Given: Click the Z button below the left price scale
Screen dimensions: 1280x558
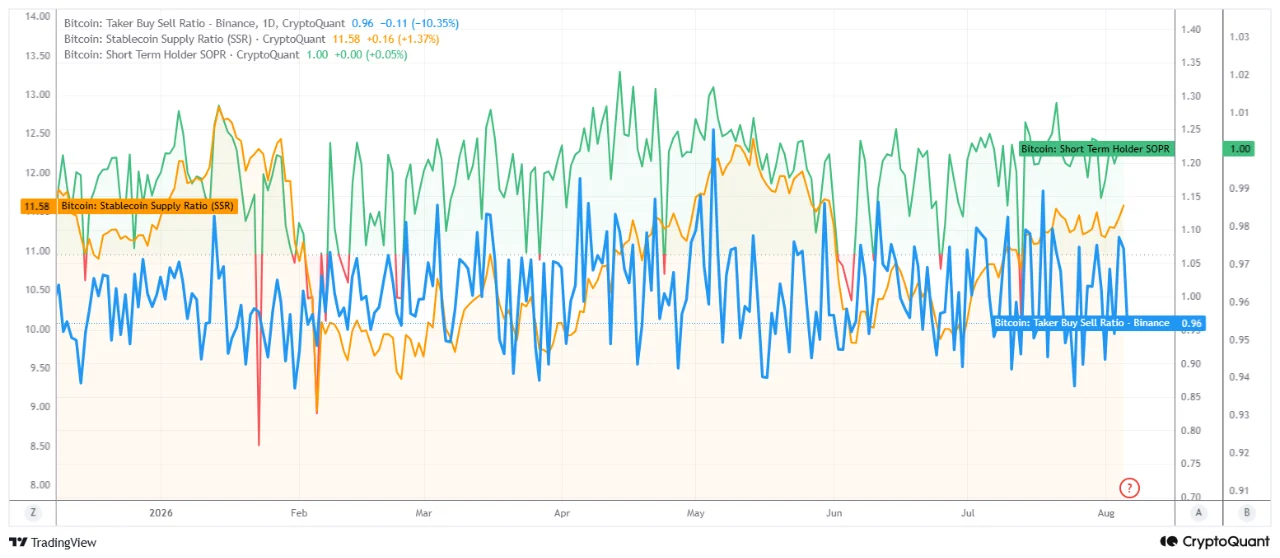Looking at the screenshot, I should click(x=33, y=512).
